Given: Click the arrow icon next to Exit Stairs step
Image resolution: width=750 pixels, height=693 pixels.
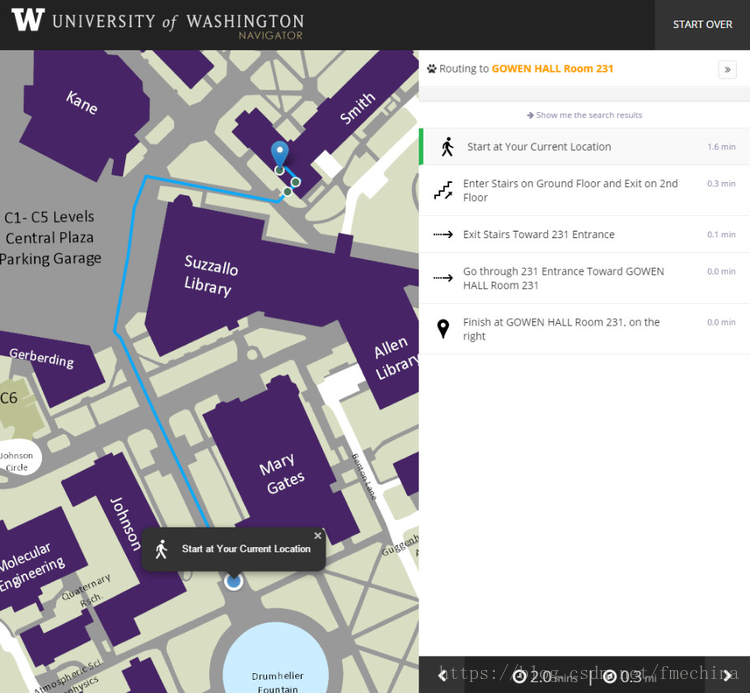Looking at the screenshot, I should (x=443, y=234).
